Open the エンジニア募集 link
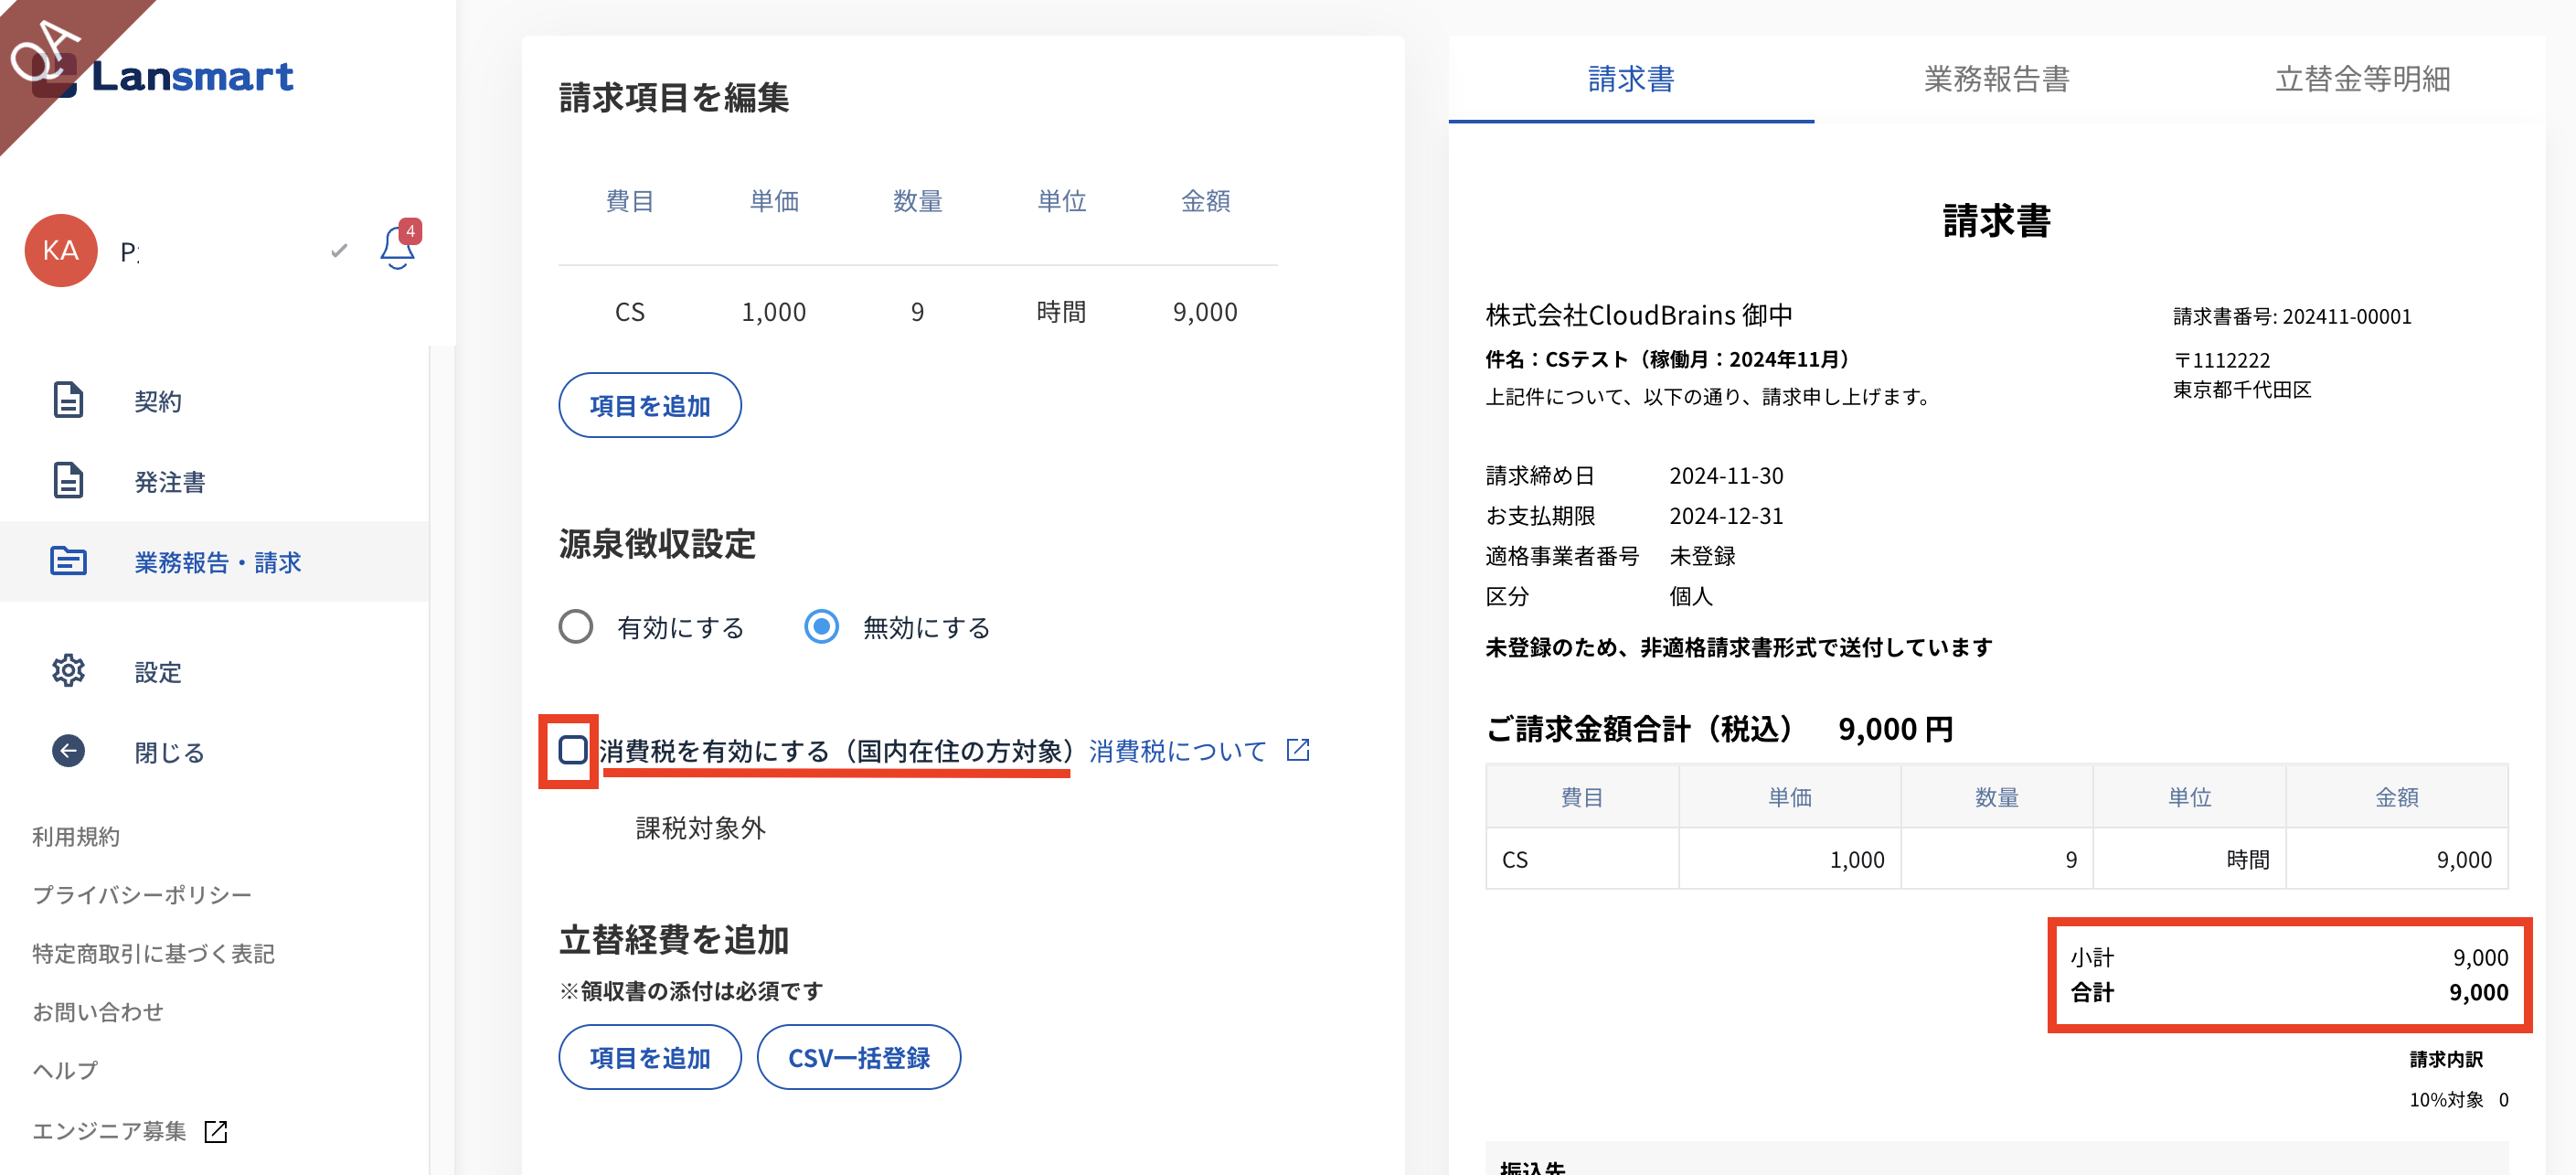The height and width of the screenshot is (1175, 2576). coord(110,1131)
